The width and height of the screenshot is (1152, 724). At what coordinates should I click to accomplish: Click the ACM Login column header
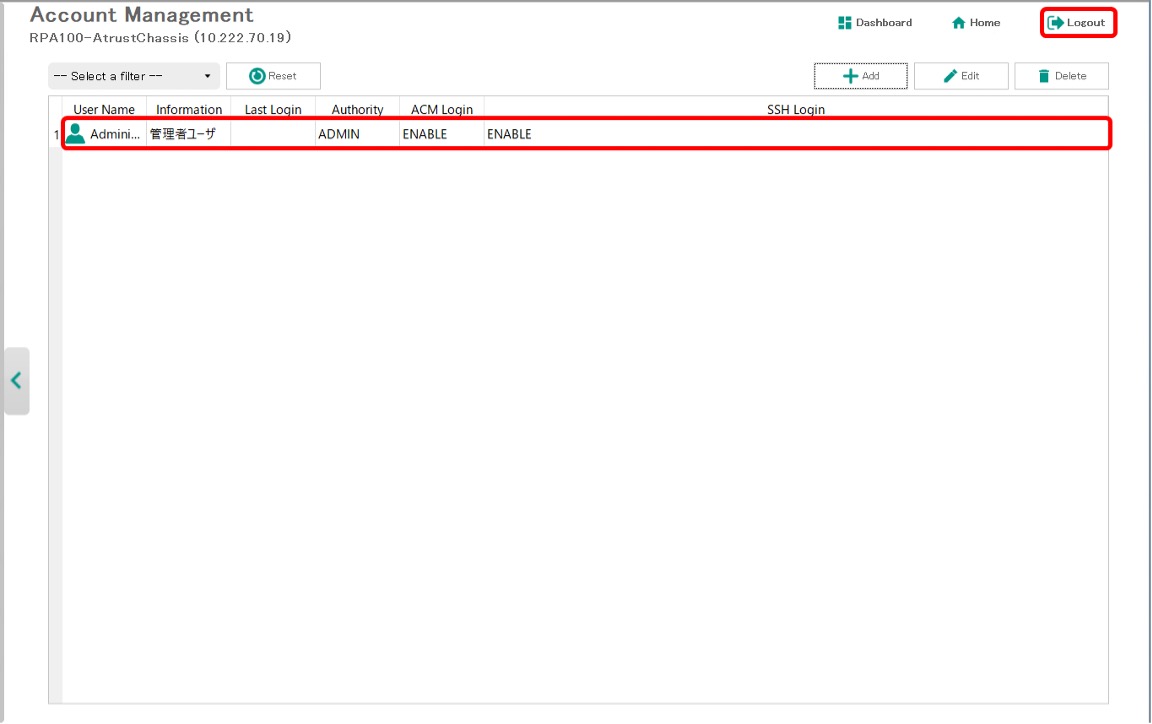point(442,110)
